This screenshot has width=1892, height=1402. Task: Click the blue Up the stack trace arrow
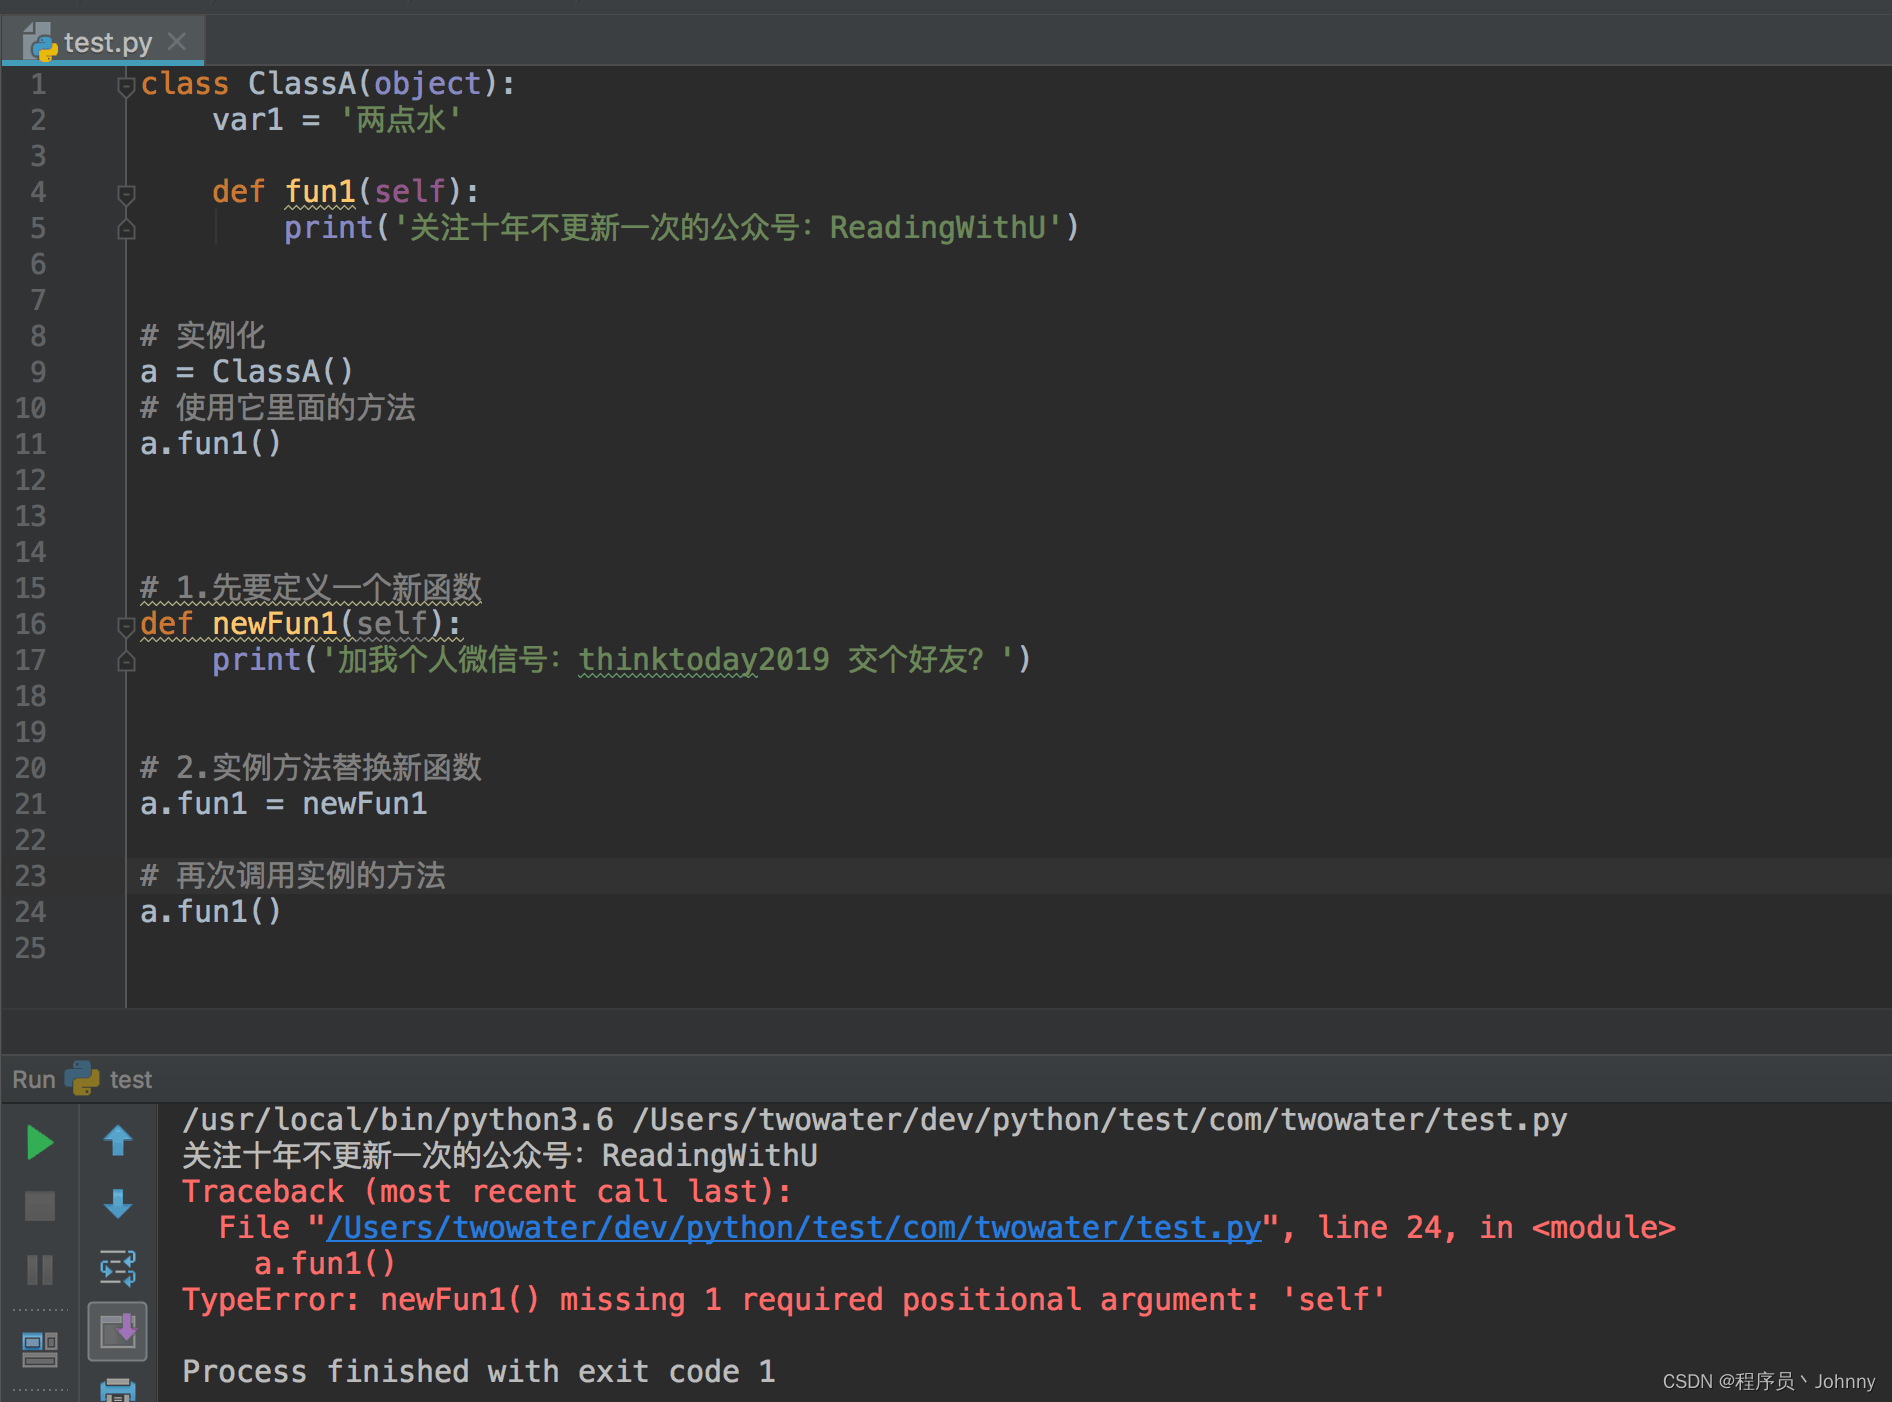coord(118,1140)
